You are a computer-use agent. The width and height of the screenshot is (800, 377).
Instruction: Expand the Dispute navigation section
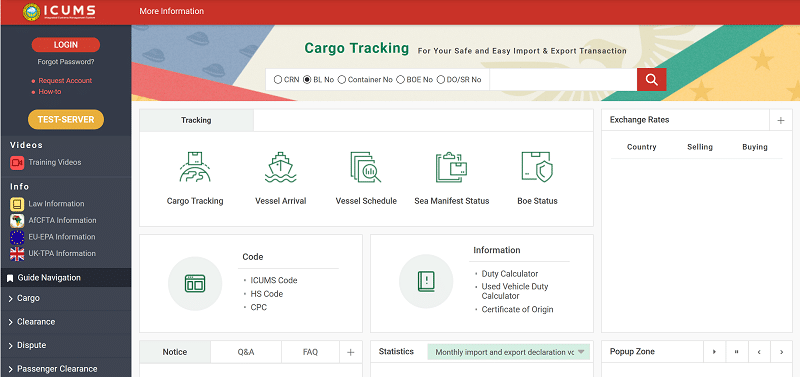pyautogui.click(x=66, y=345)
